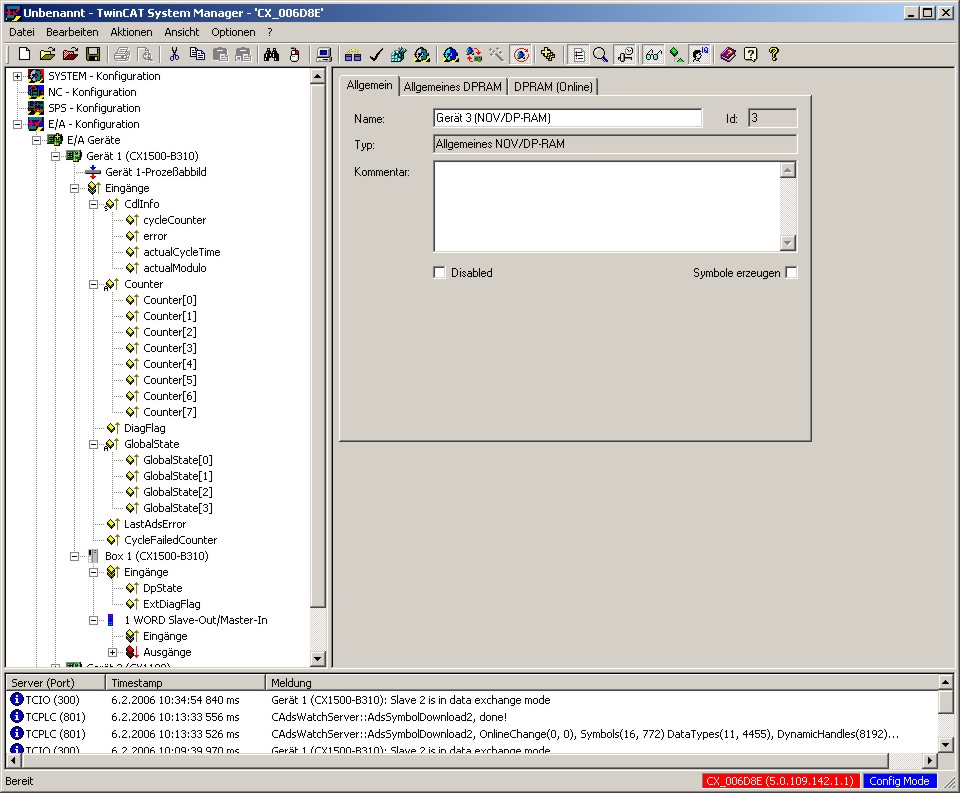Click the mouse icon next to binoculars

(x=294, y=54)
